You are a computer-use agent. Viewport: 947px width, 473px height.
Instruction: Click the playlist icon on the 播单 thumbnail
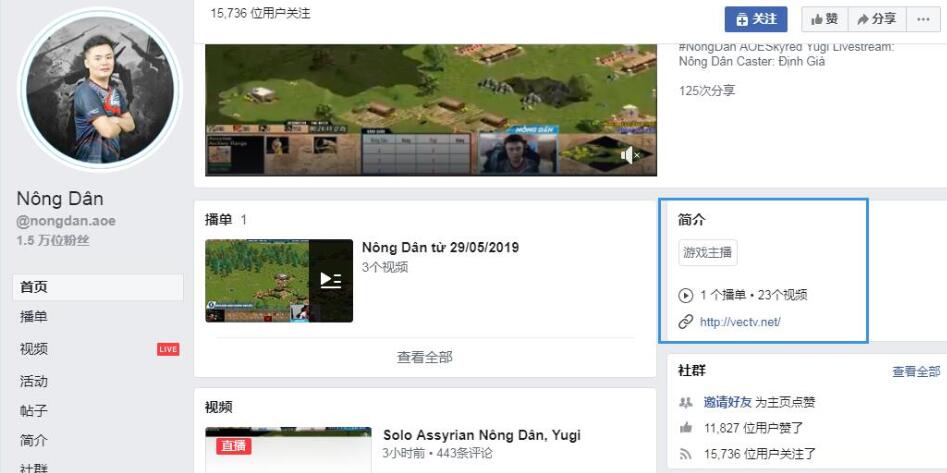click(330, 280)
